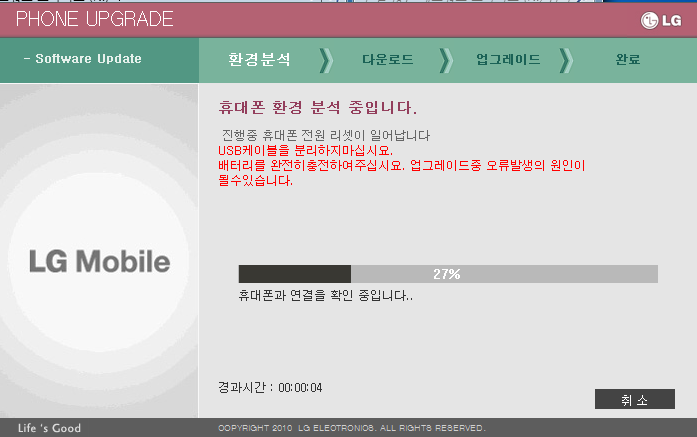Click the 진행중 휴대폰 전원 리셋이 일어납니다 text
Screen dimensions: 697x437
pyautogui.click(x=326, y=135)
